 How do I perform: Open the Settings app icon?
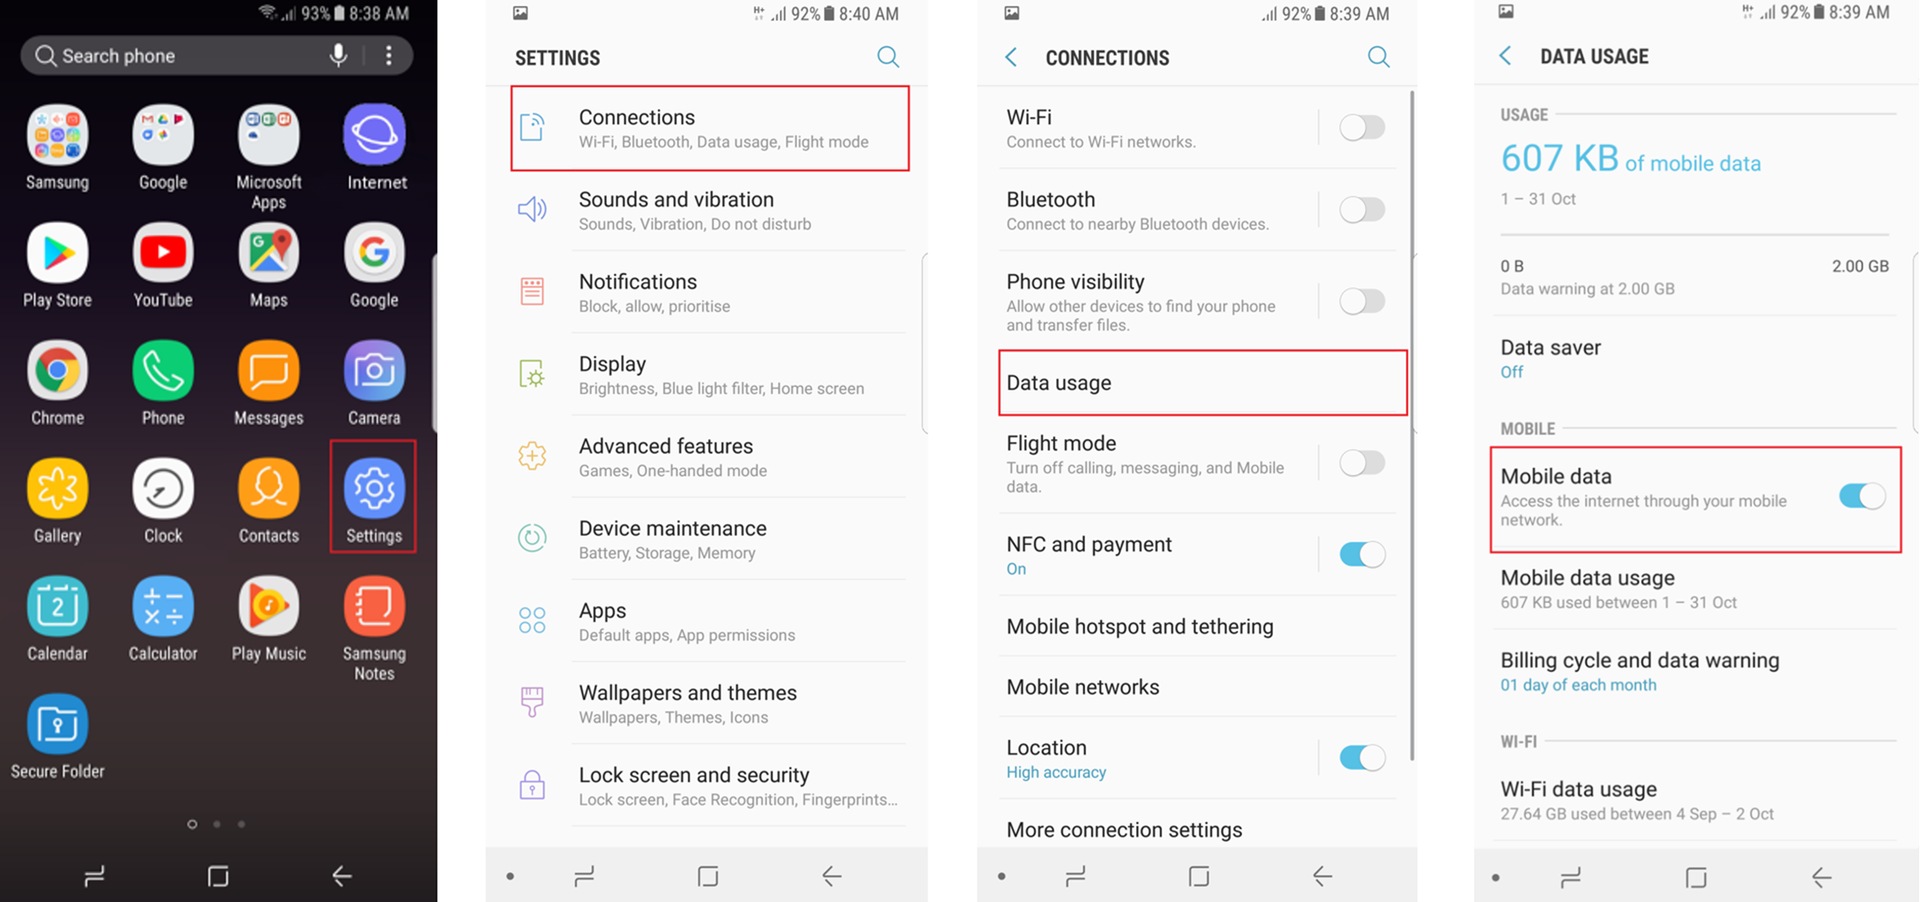374,488
